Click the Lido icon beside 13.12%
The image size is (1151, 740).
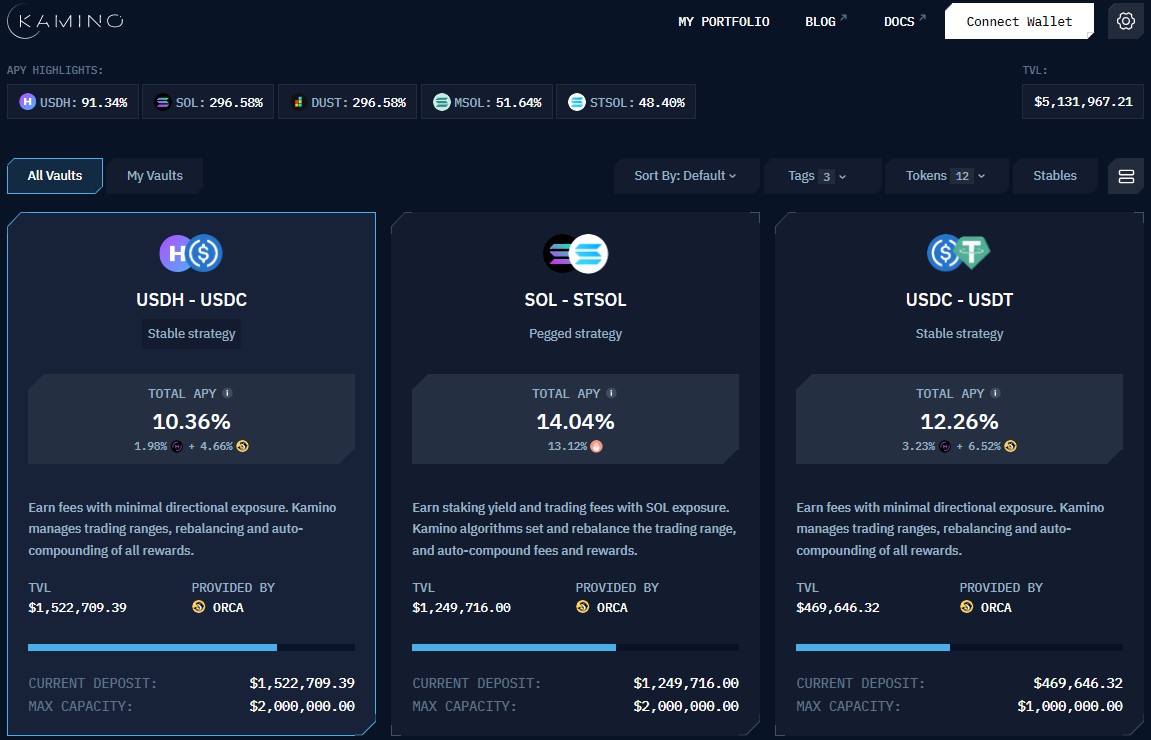click(x=596, y=446)
